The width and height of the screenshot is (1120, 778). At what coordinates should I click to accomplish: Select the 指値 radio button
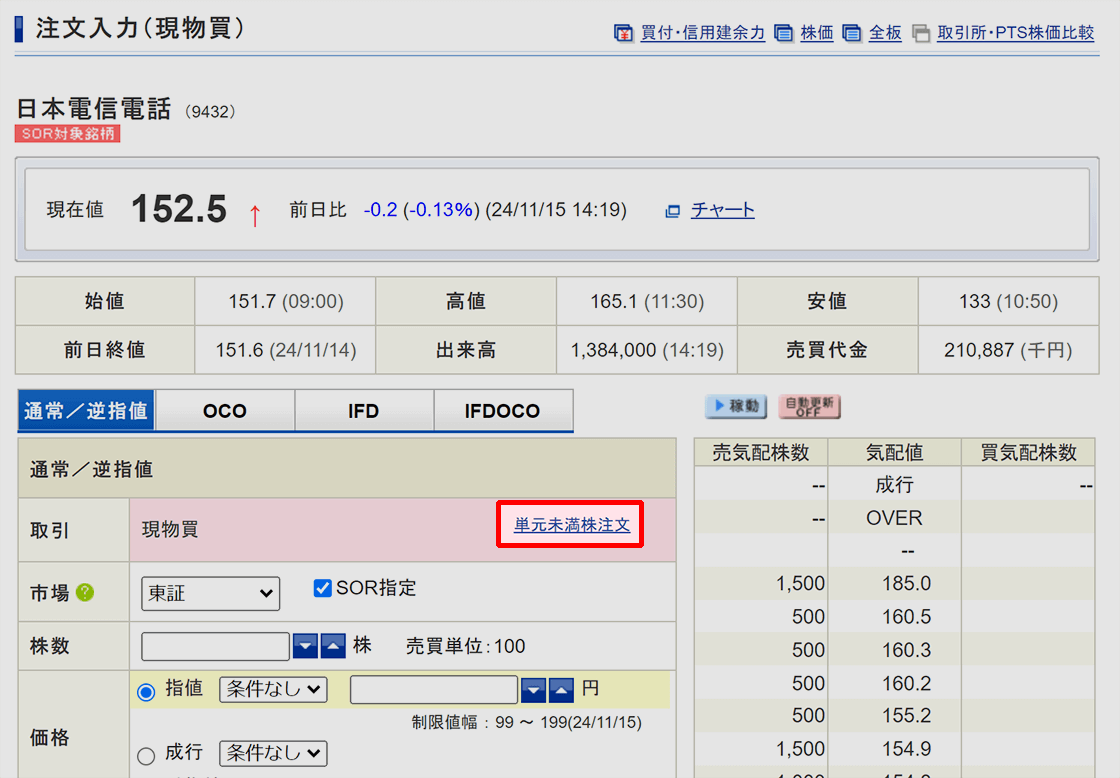coord(146,692)
